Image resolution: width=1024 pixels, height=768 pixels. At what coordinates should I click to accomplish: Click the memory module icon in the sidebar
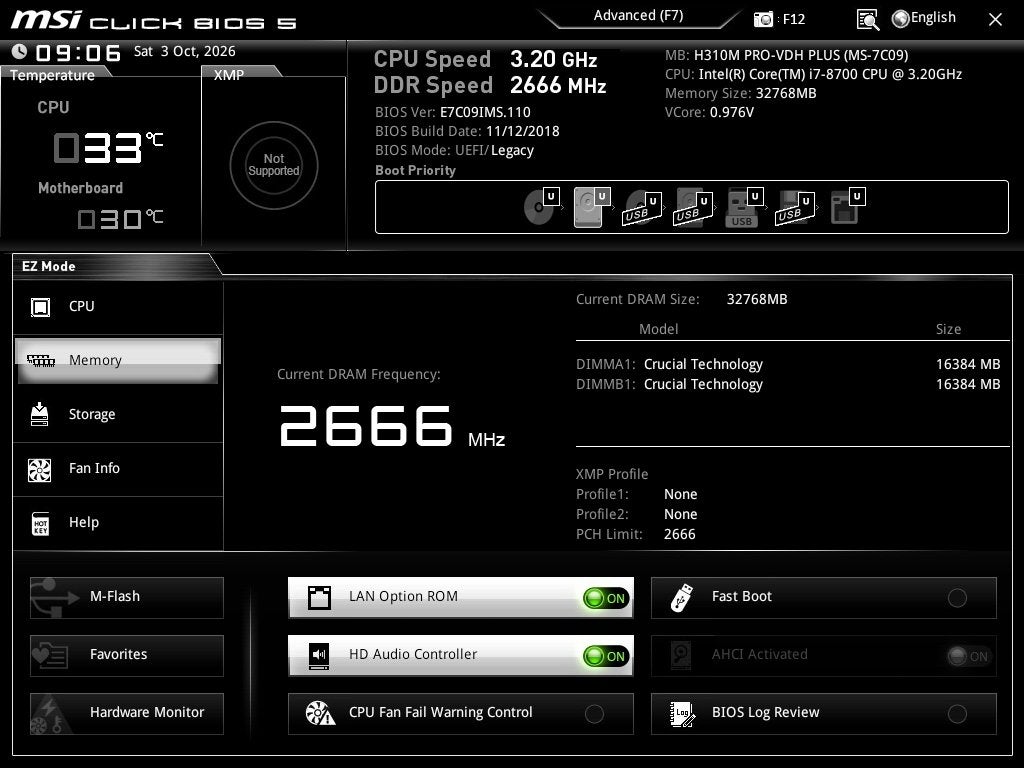click(40, 360)
